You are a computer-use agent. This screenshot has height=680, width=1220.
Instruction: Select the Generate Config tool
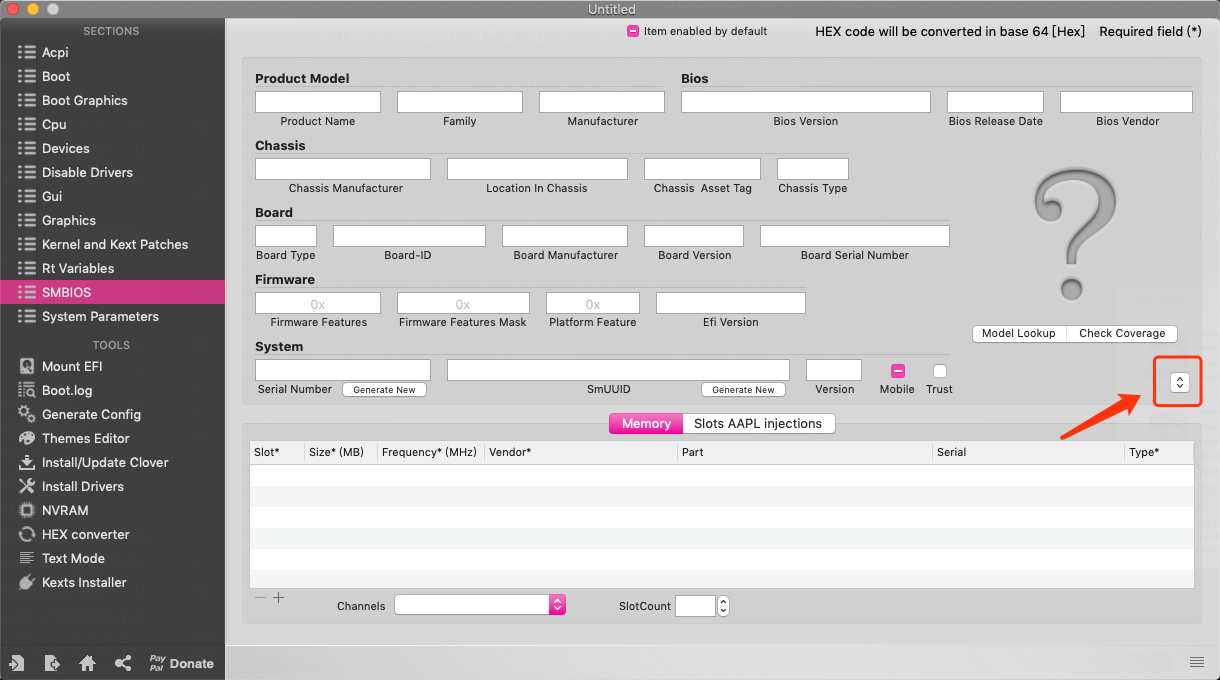(x=91, y=414)
